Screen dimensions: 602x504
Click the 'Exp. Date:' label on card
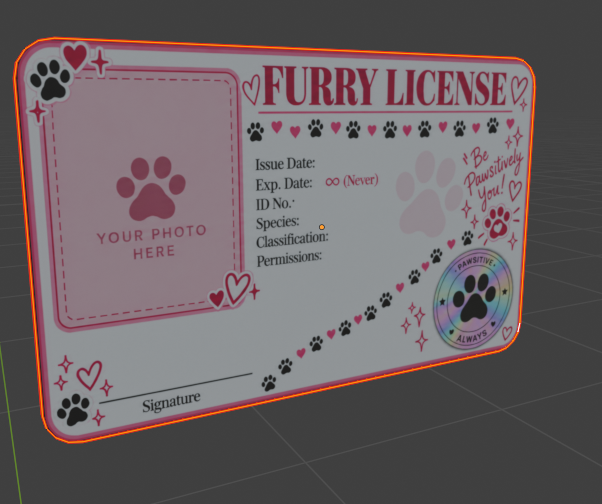tap(284, 184)
